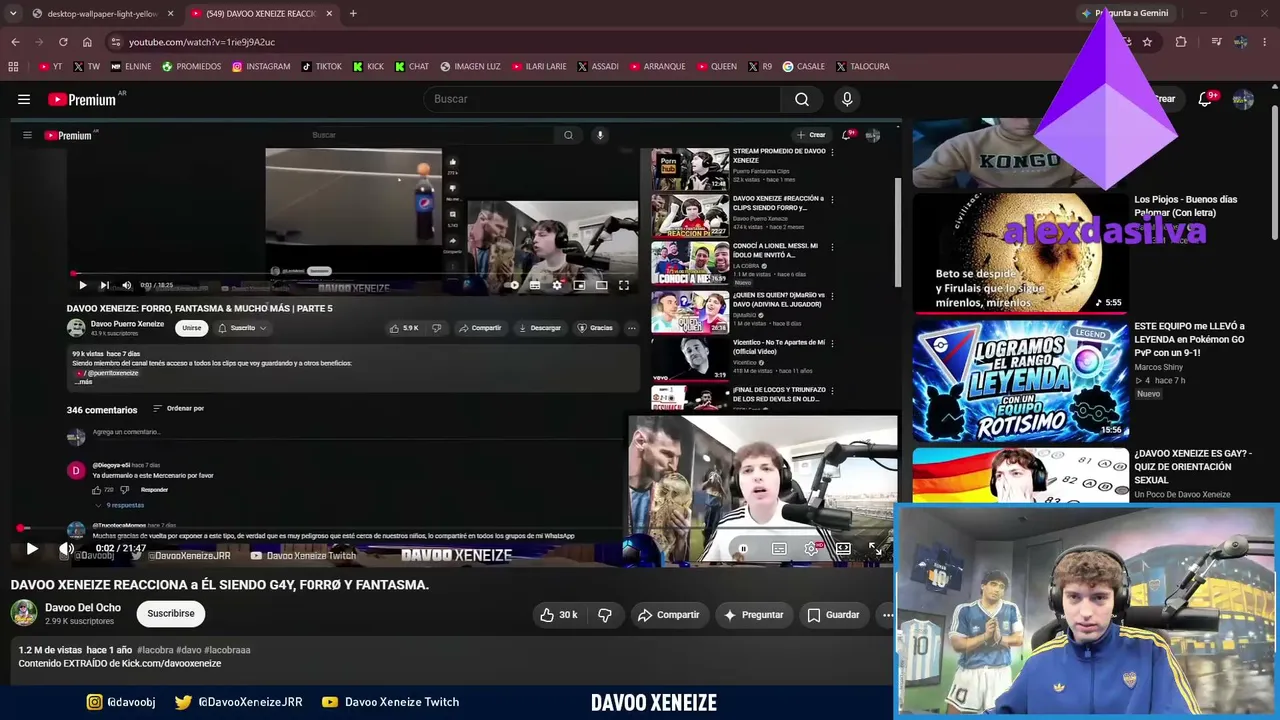The height and width of the screenshot is (720, 1280).
Task: Click the browser home icon
Action: [87, 42]
